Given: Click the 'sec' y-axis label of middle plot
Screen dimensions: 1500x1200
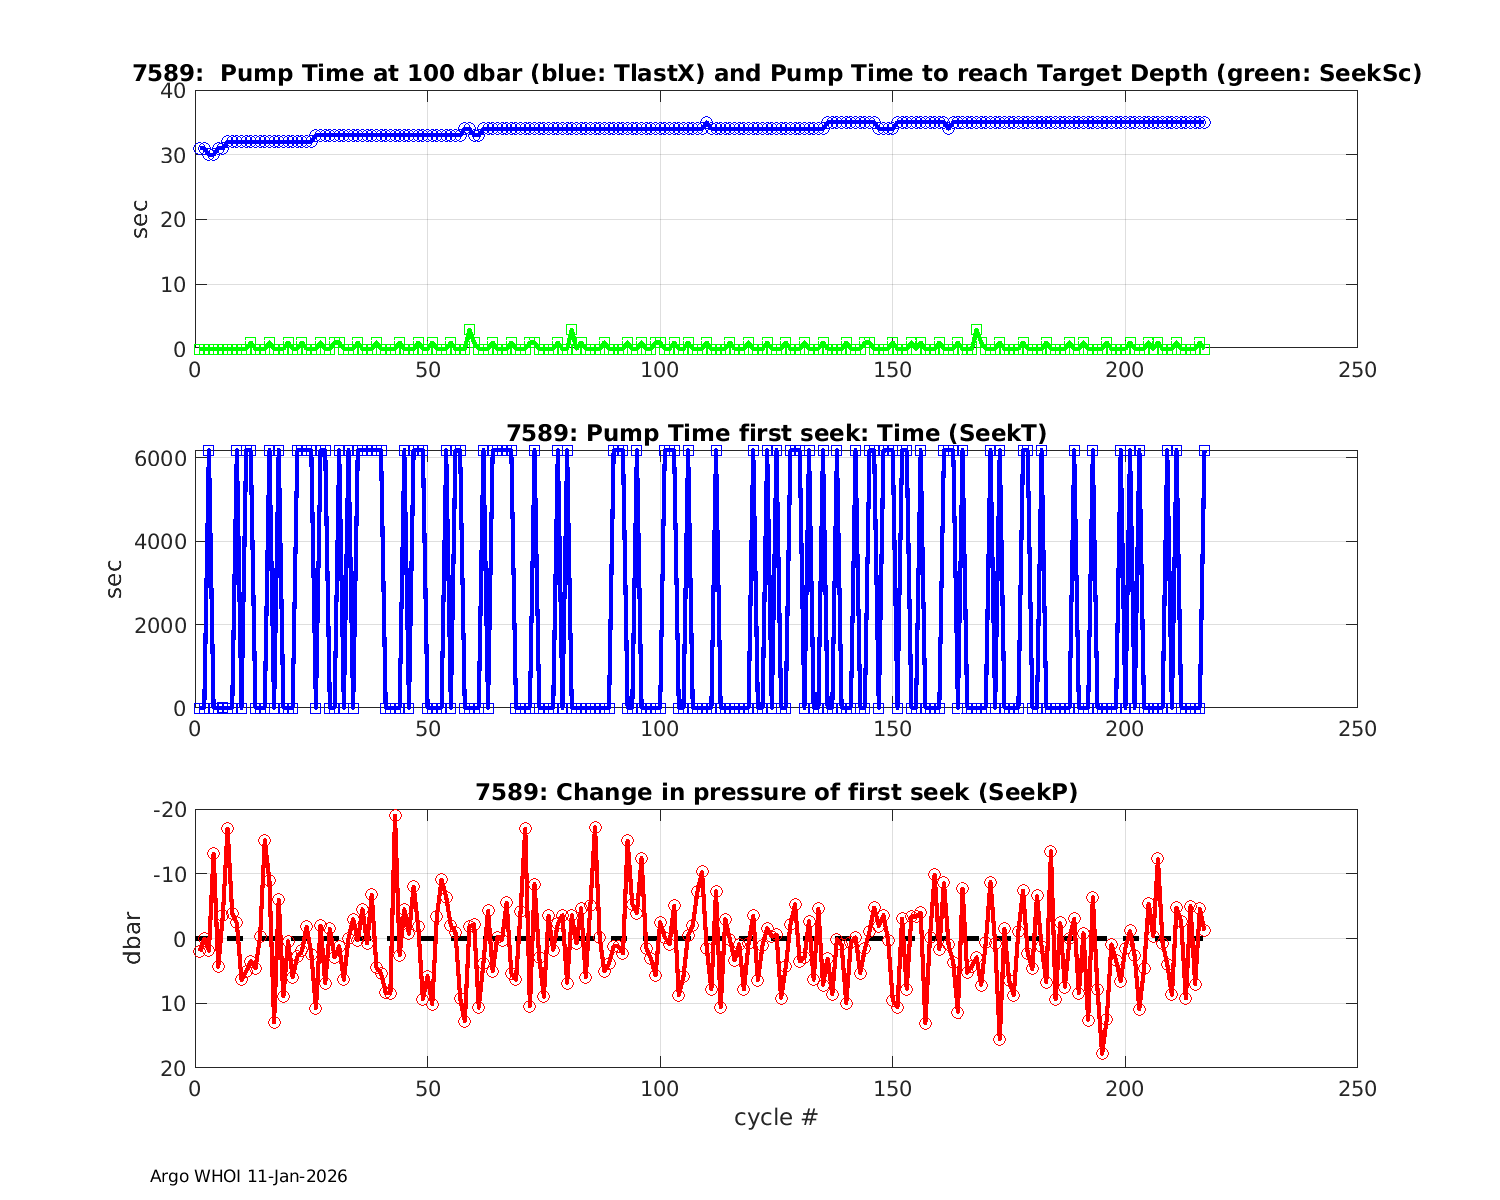Looking at the screenshot, I should (114, 579).
